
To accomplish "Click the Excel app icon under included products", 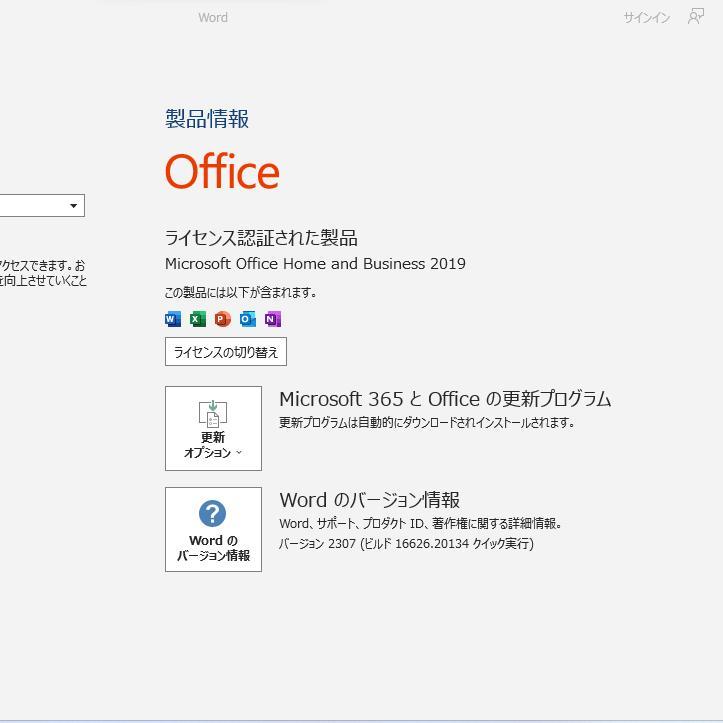I will tap(198, 319).
